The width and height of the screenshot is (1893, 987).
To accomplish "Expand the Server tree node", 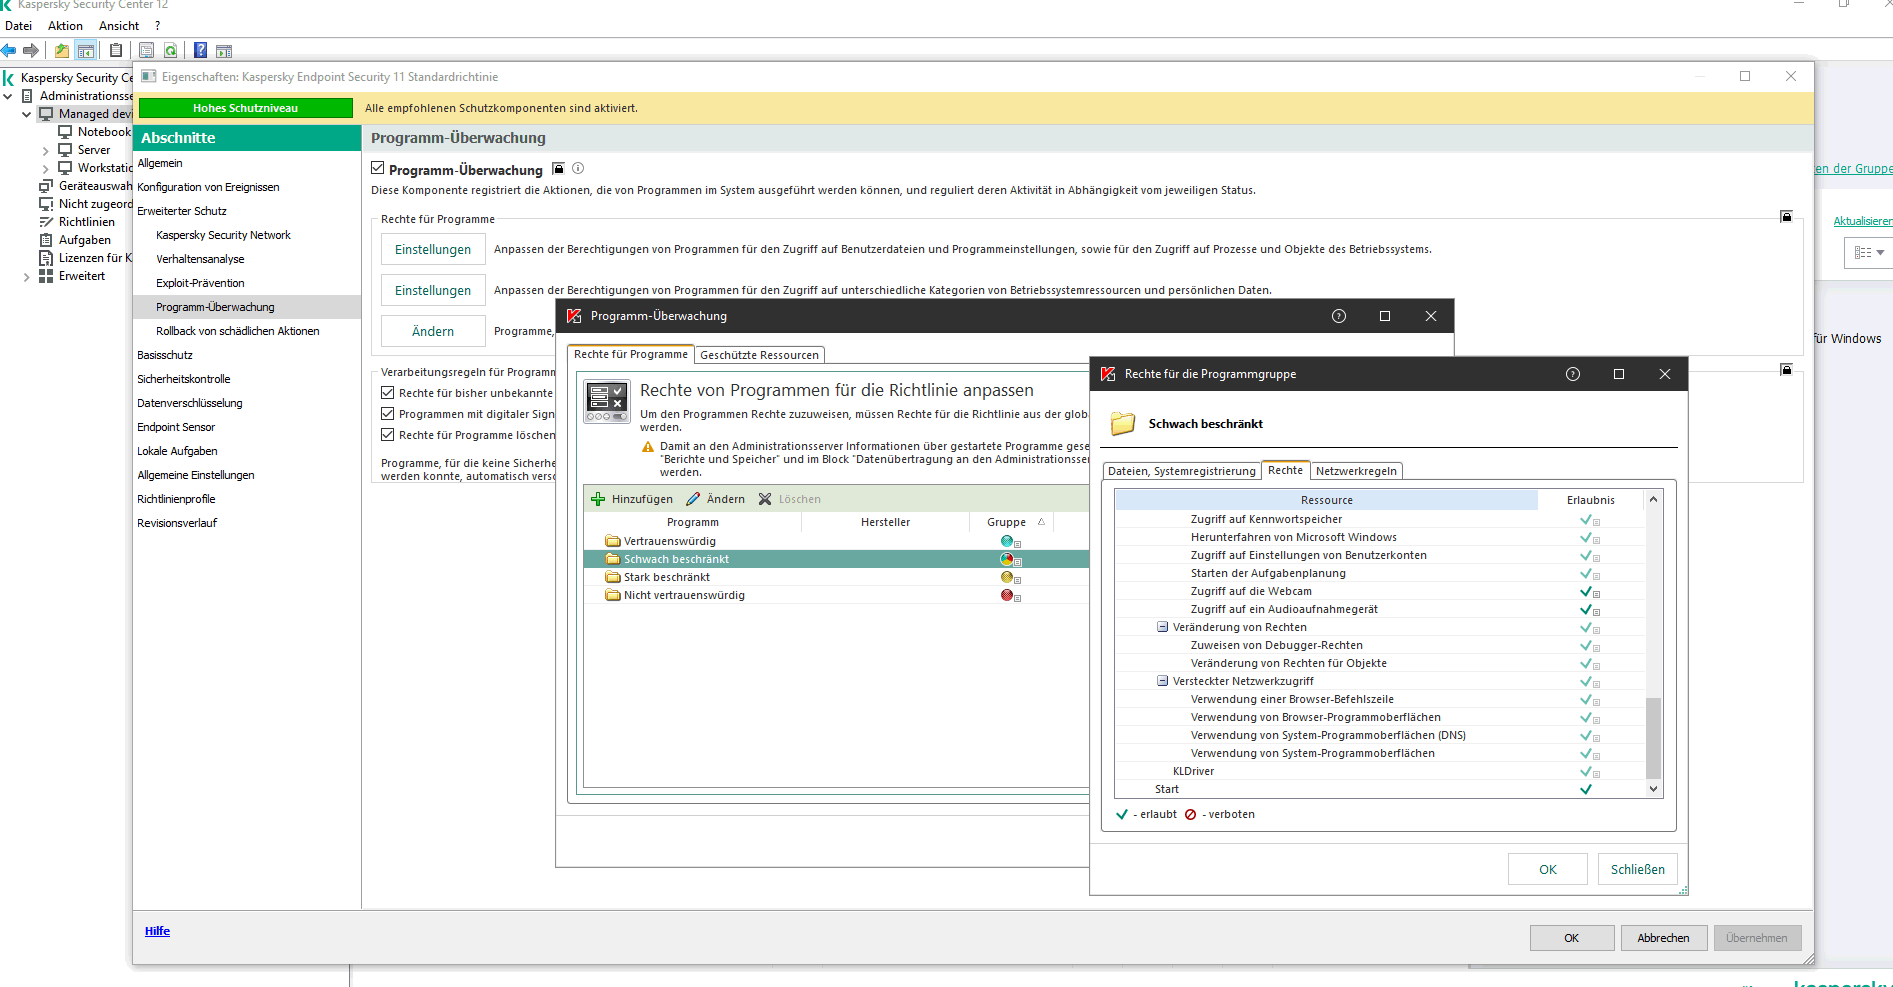I will [45, 151].
